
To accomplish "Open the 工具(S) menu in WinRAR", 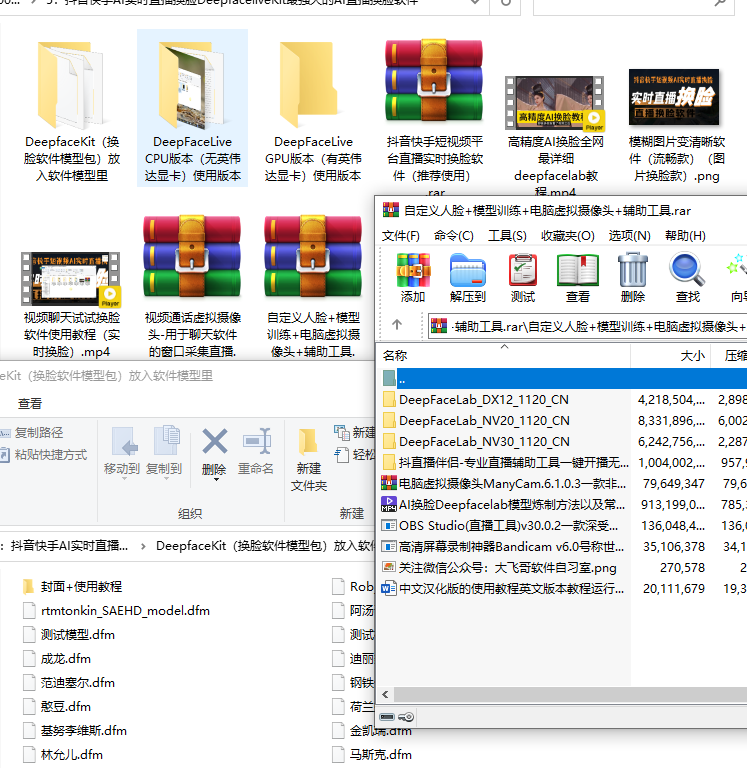I will [507, 236].
